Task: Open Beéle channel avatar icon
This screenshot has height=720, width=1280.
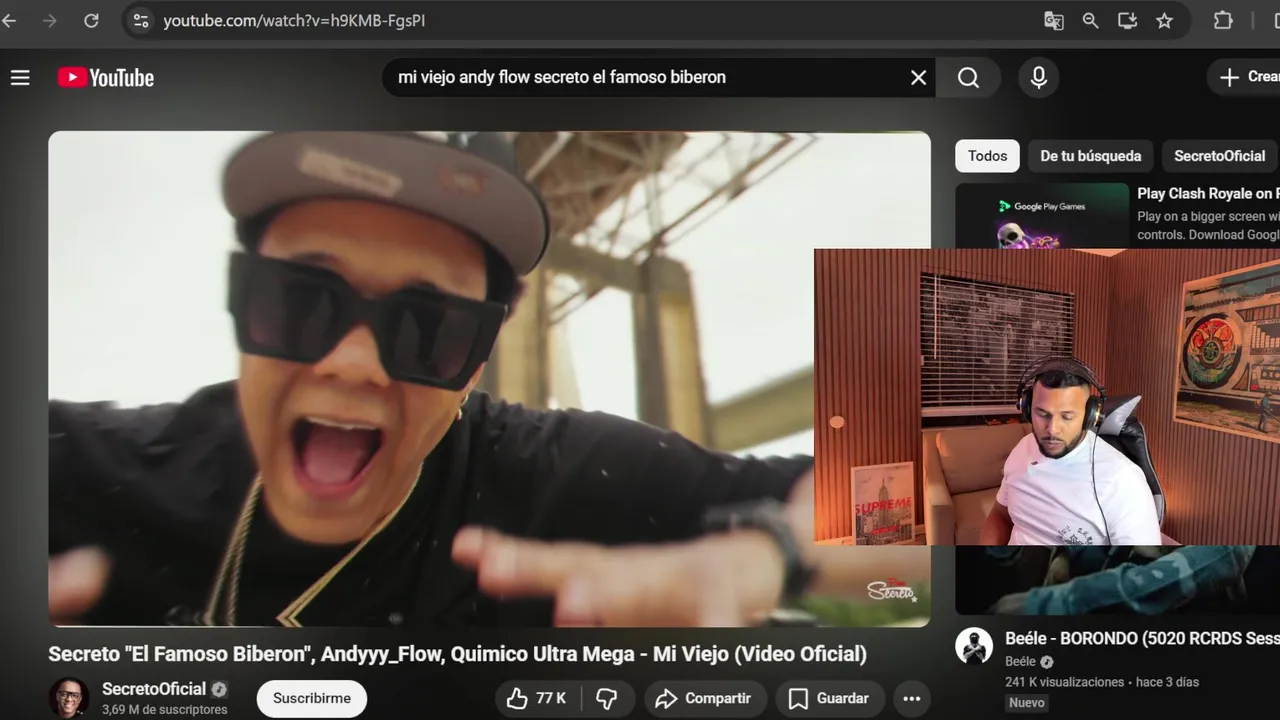Action: coord(974,646)
